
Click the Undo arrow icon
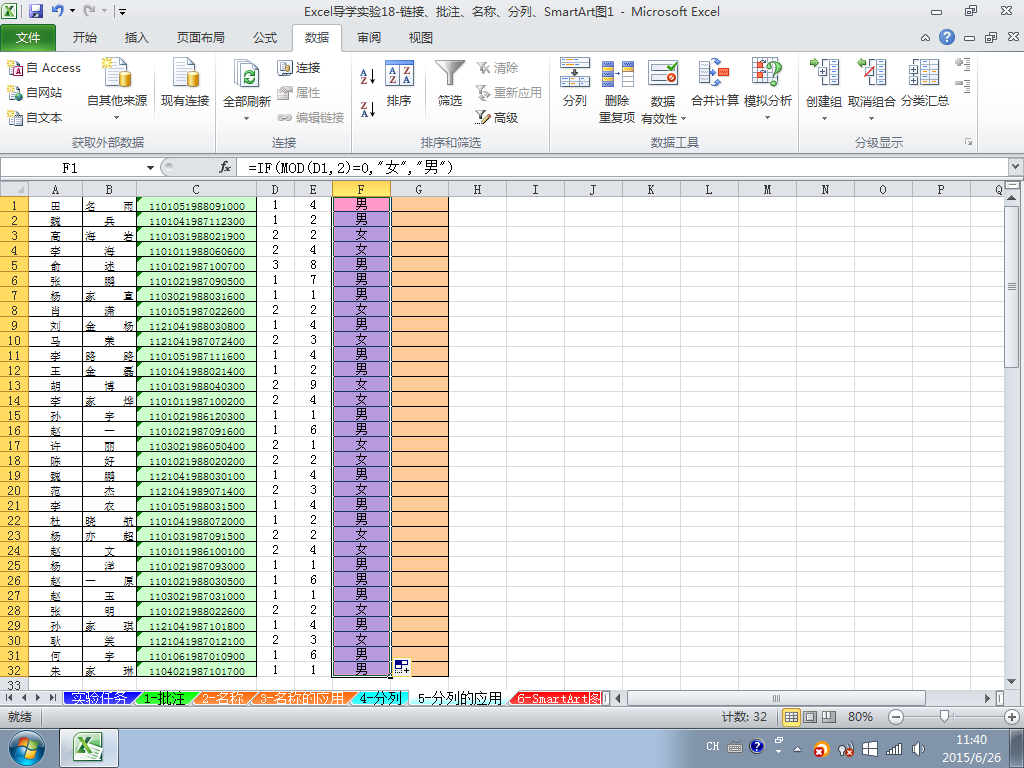tap(57, 11)
